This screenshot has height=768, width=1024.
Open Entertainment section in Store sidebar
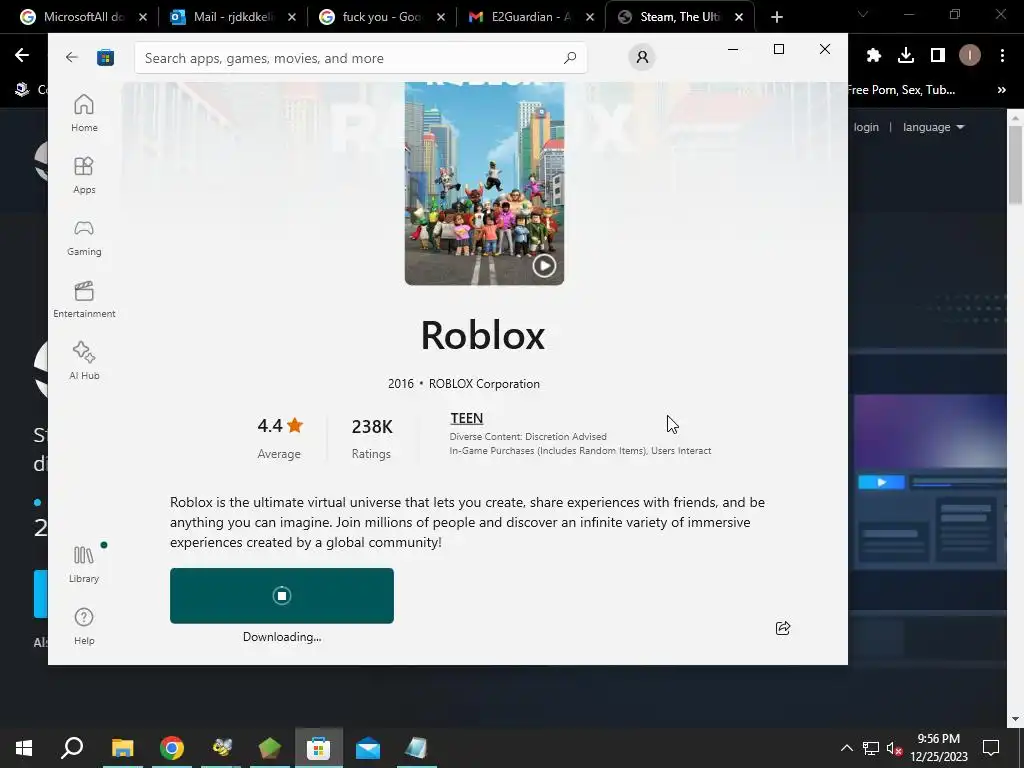[x=84, y=300]
